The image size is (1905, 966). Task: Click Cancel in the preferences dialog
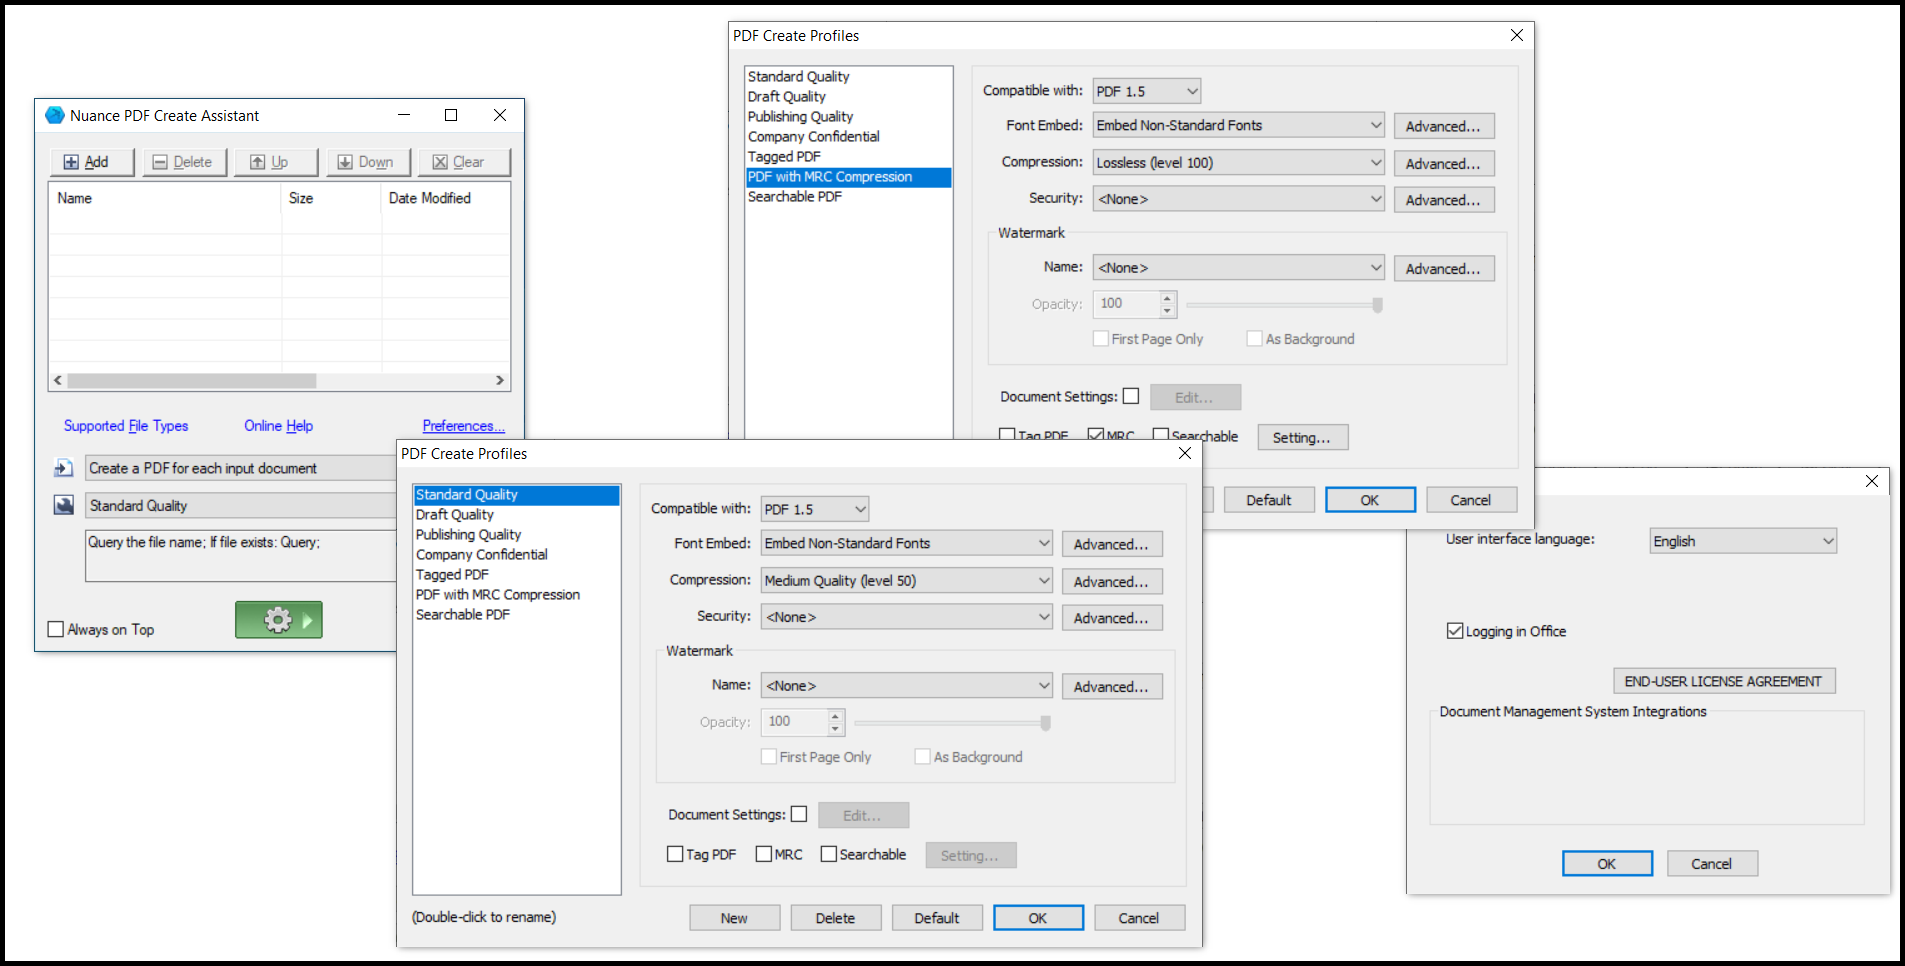tap(1712, 864)
